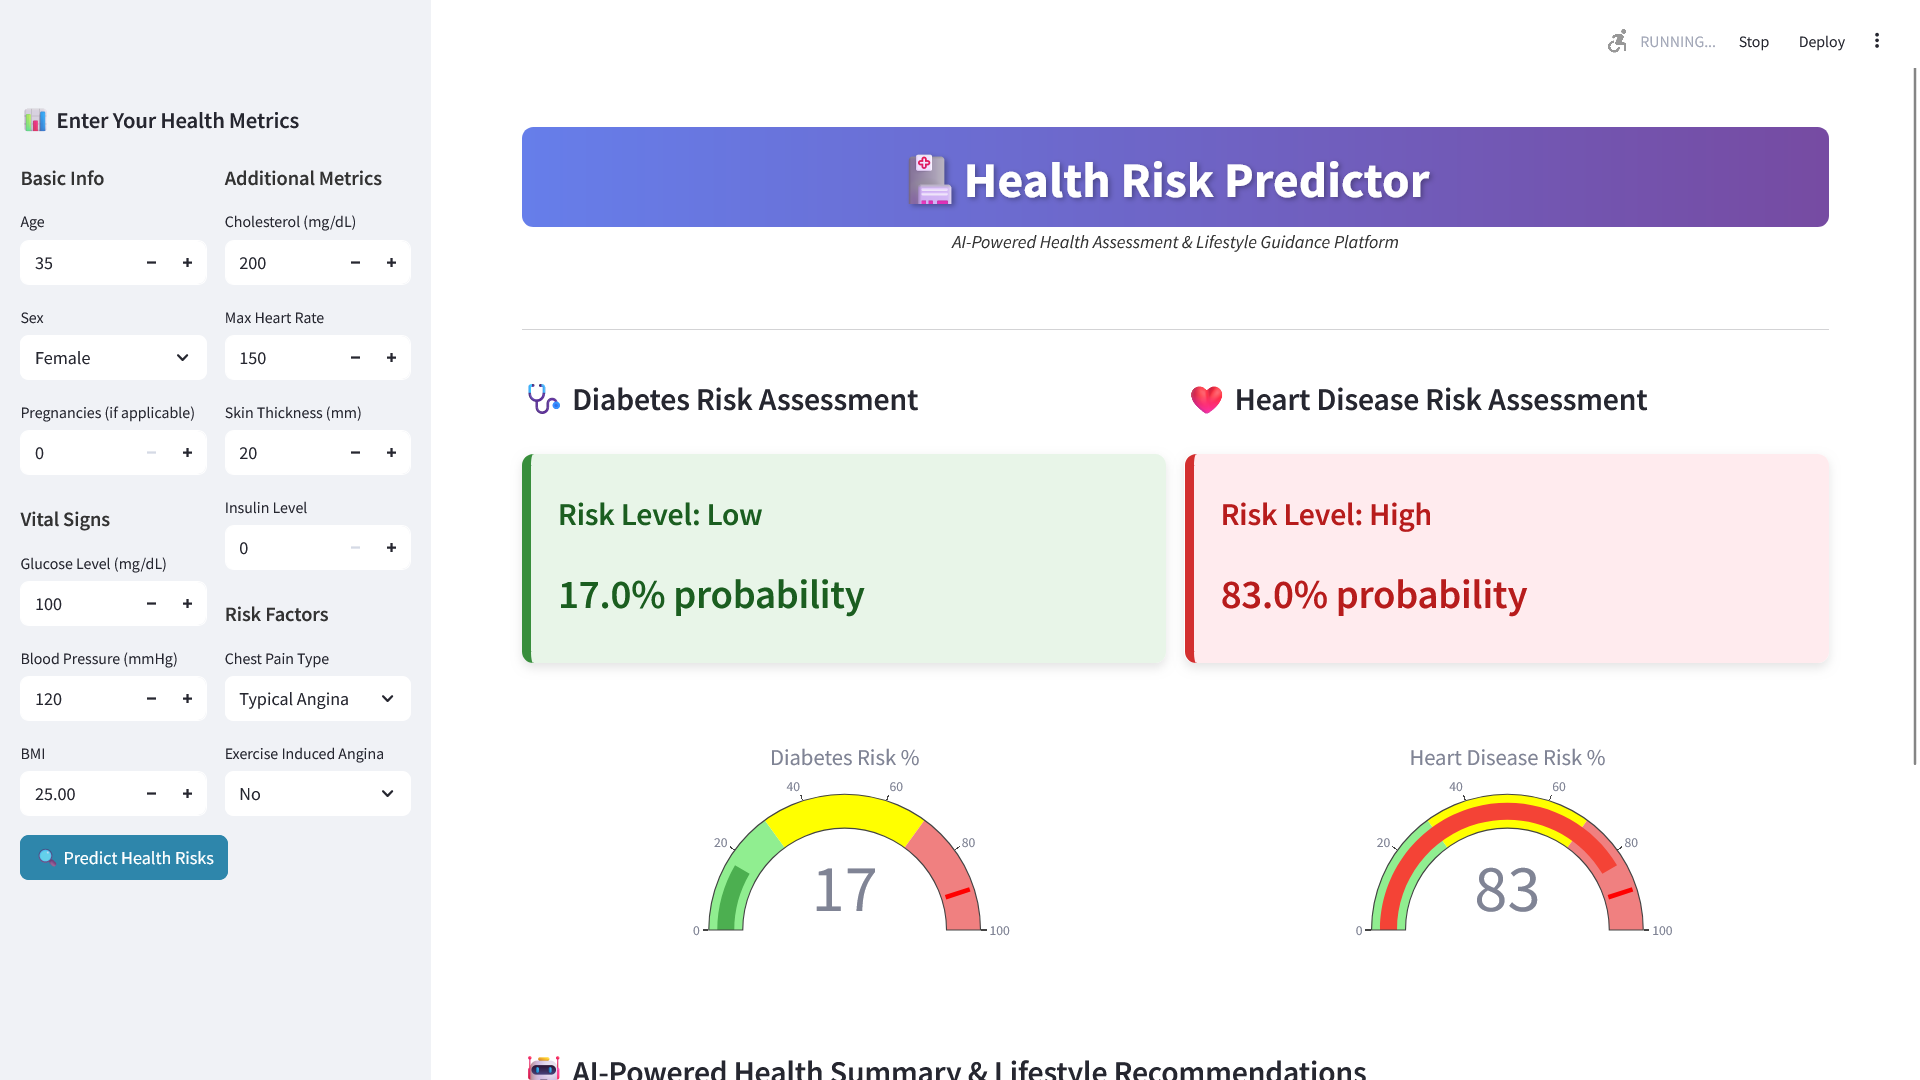Expand Chest Pain Type dropdown

[x=317, y=699]
